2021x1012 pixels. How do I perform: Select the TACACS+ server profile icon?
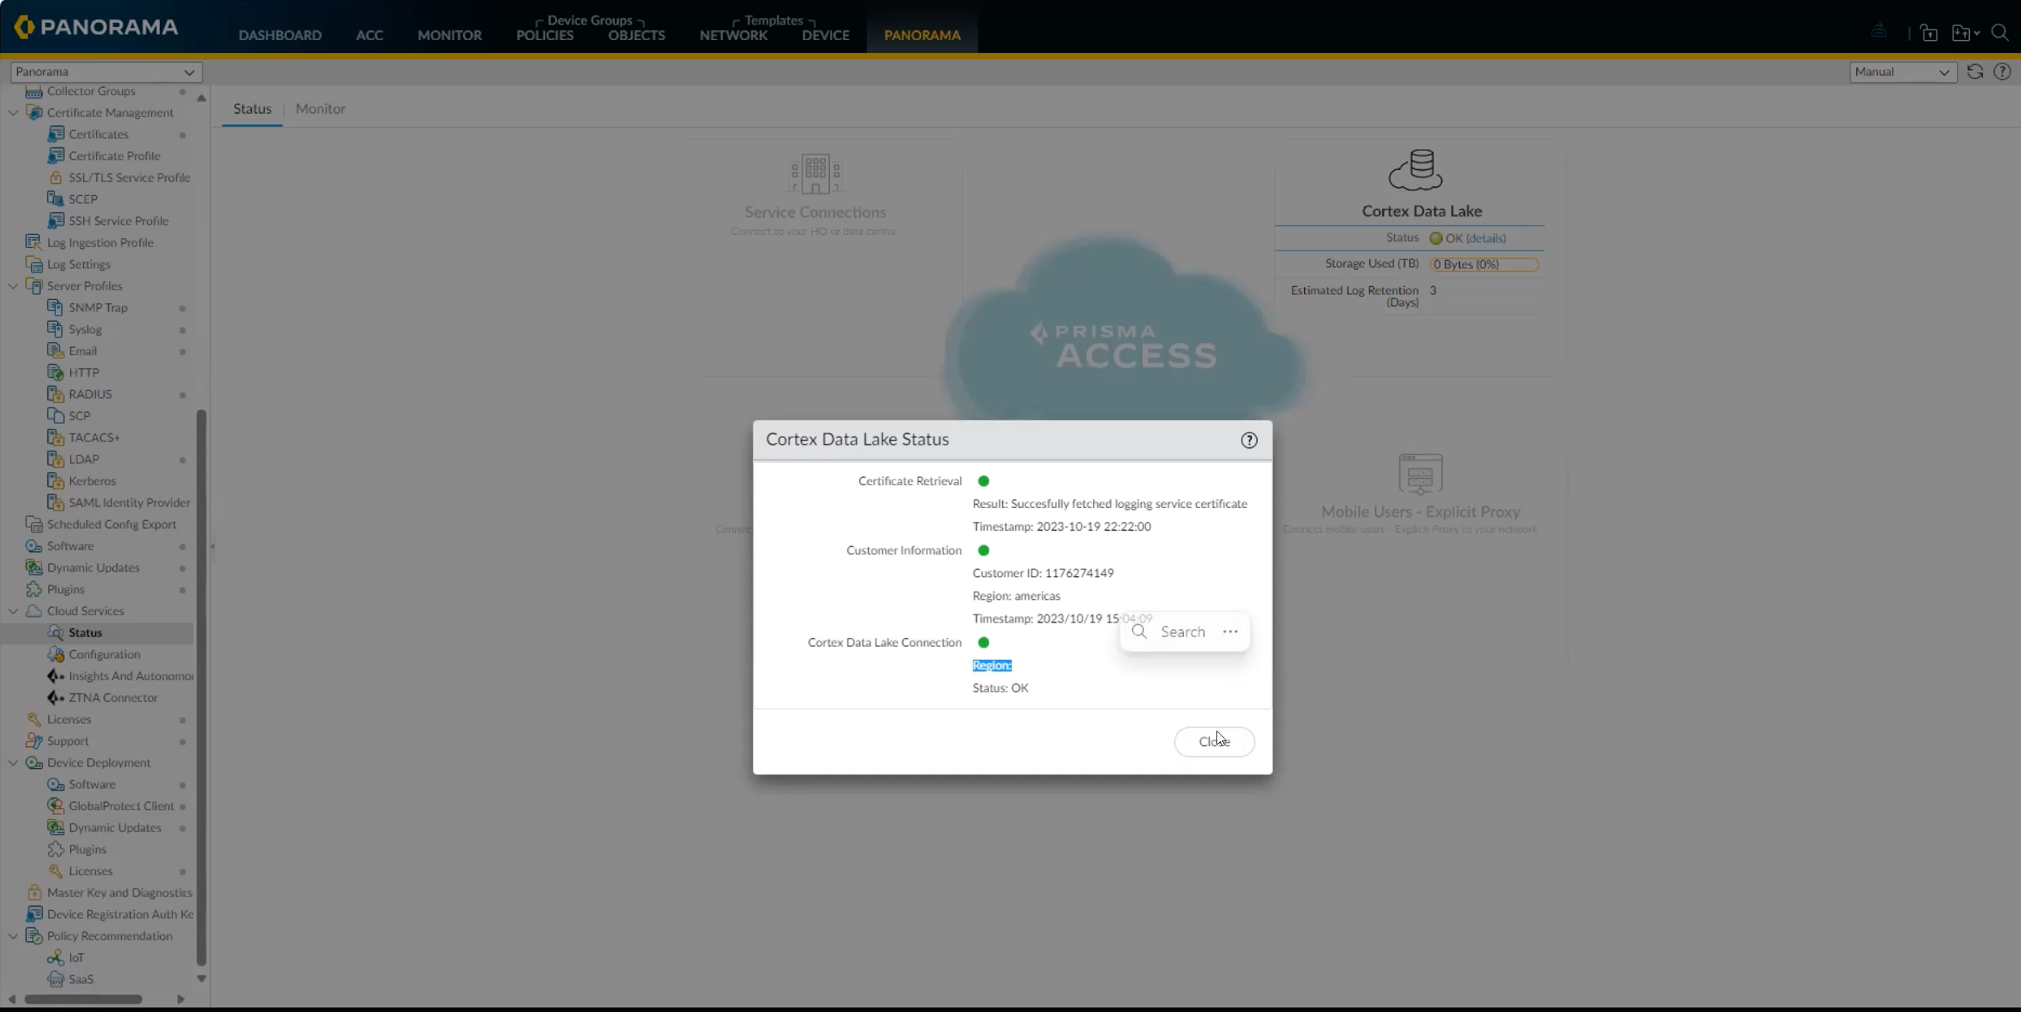pyautogui.click(x=57, y=437)
